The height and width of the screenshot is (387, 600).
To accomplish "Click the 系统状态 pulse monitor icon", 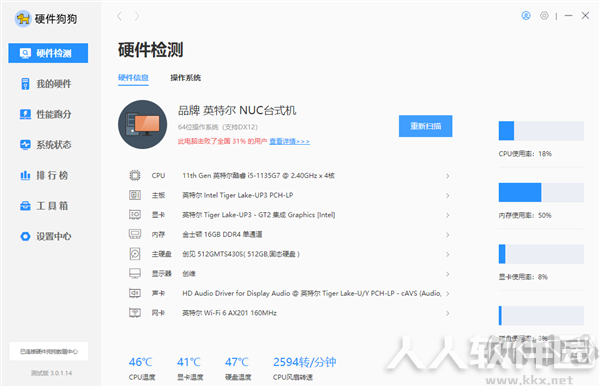I will [x=25, y=145].
